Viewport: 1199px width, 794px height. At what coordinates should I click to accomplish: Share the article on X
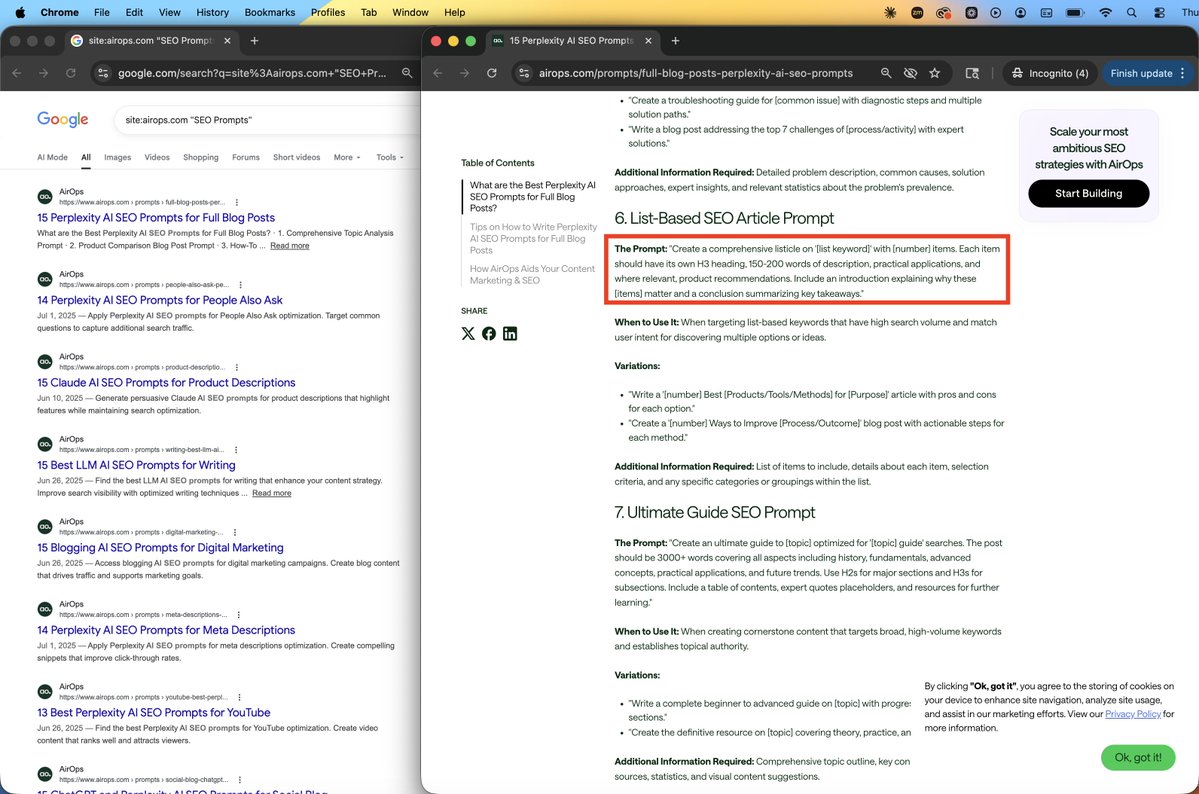468,334
